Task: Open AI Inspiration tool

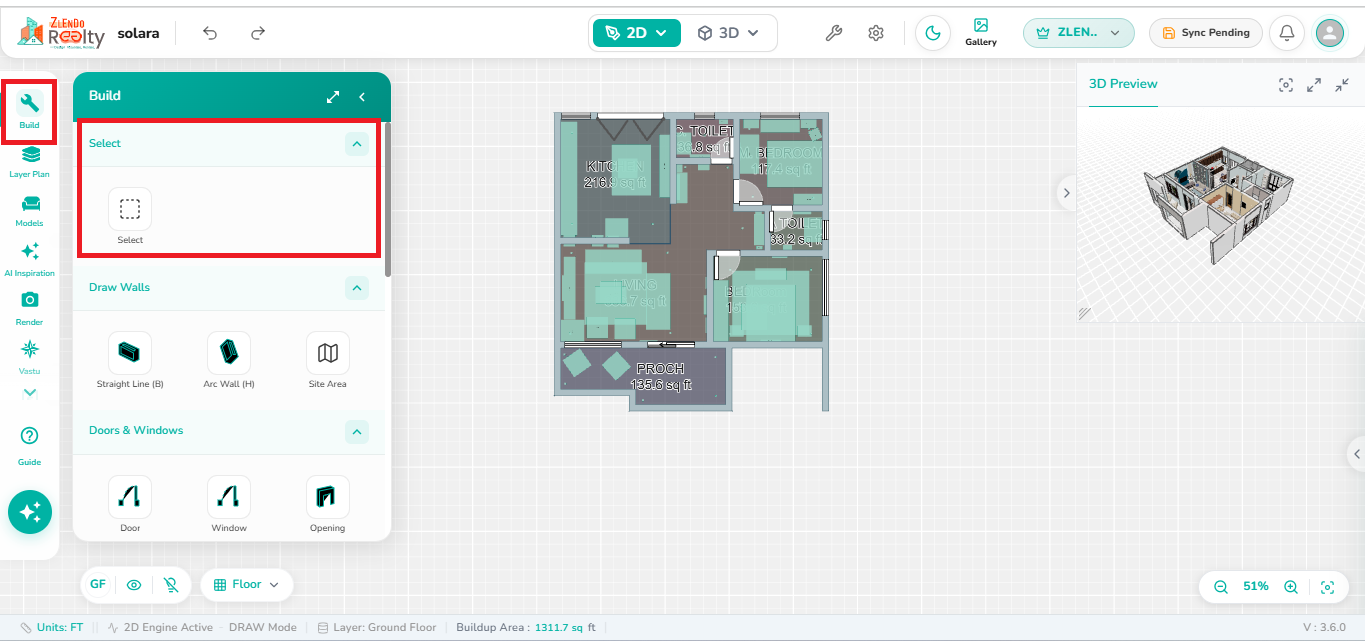Action: click(x=29, y=259)
